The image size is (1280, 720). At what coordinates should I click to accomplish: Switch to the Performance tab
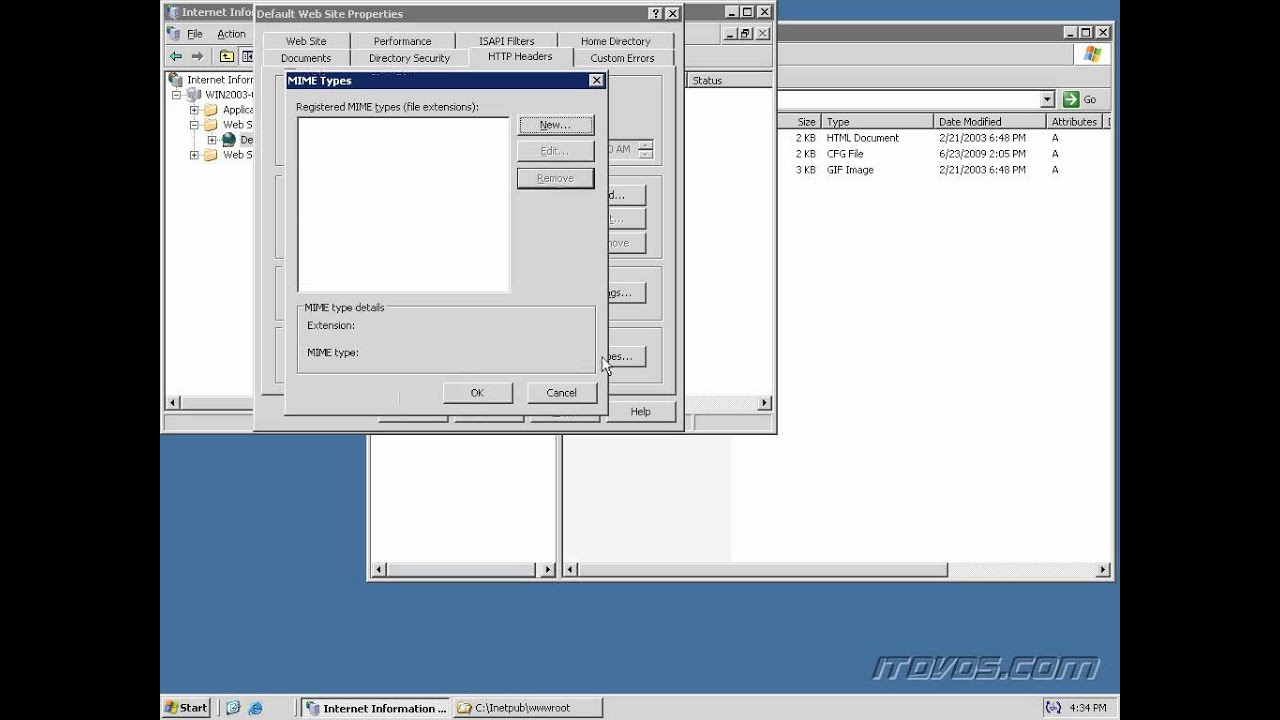point(402,41)
